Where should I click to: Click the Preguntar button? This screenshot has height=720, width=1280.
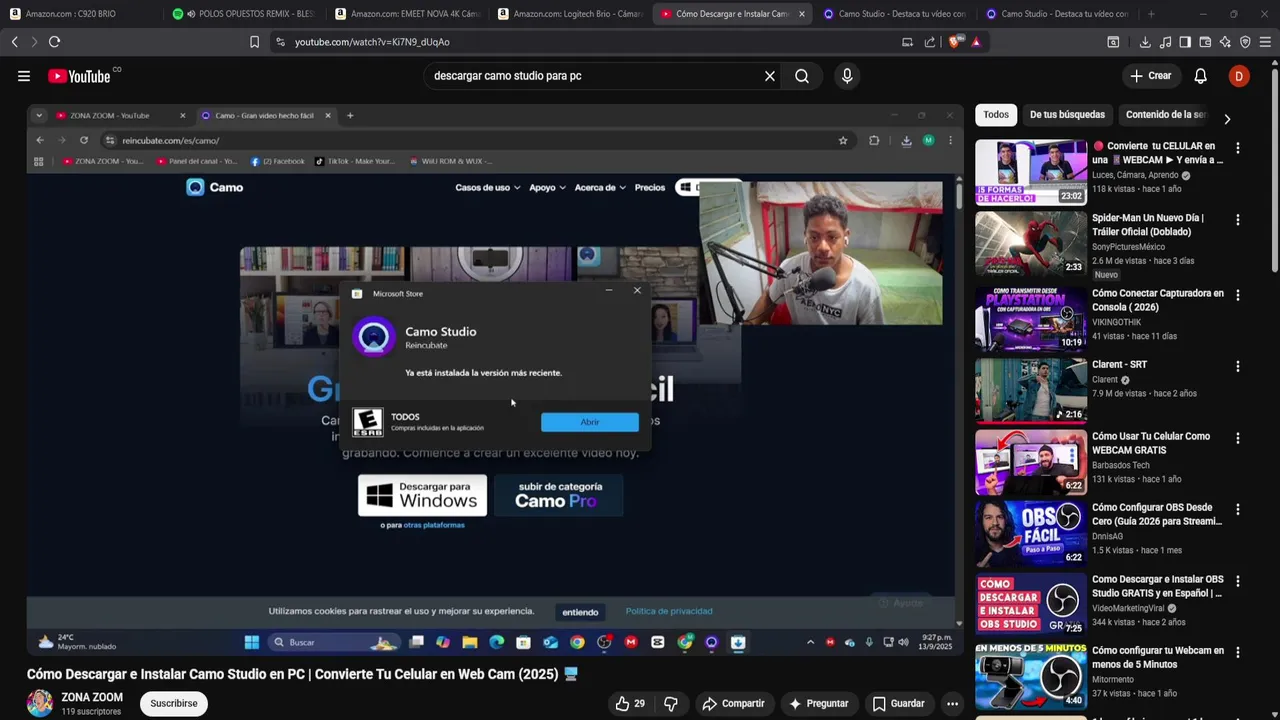818,704
